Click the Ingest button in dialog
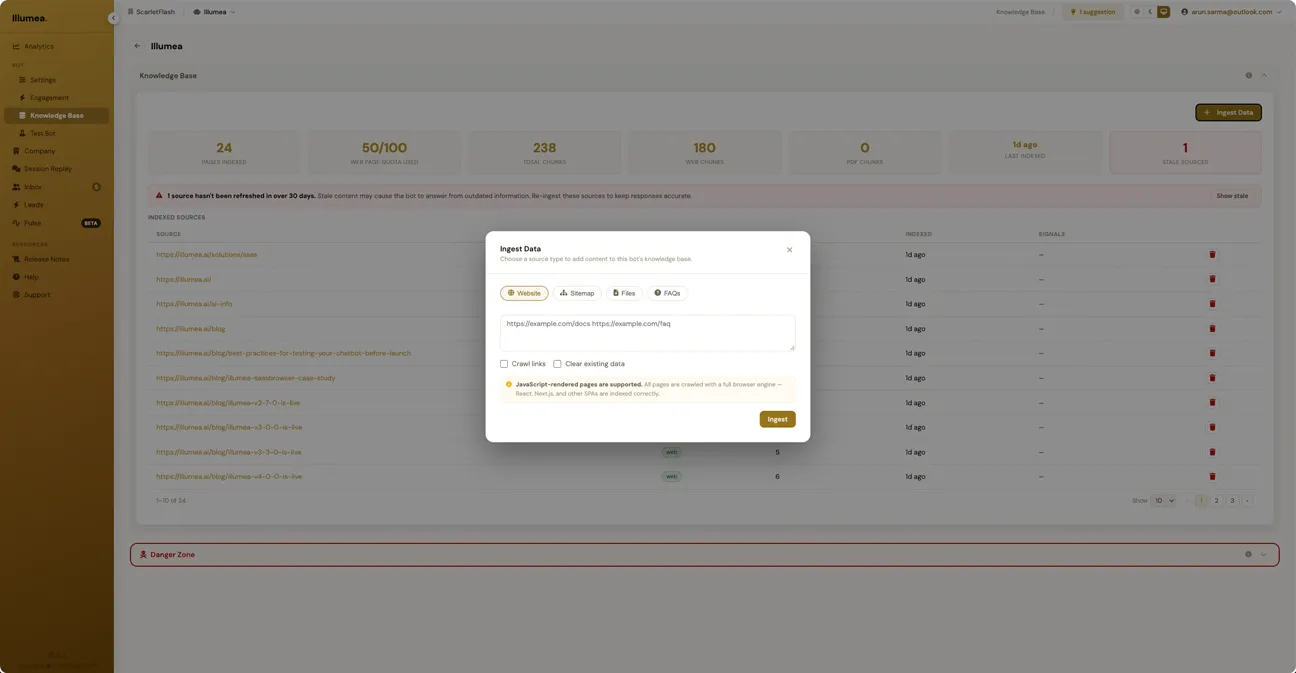The image size is (1296, 673). 777,419
